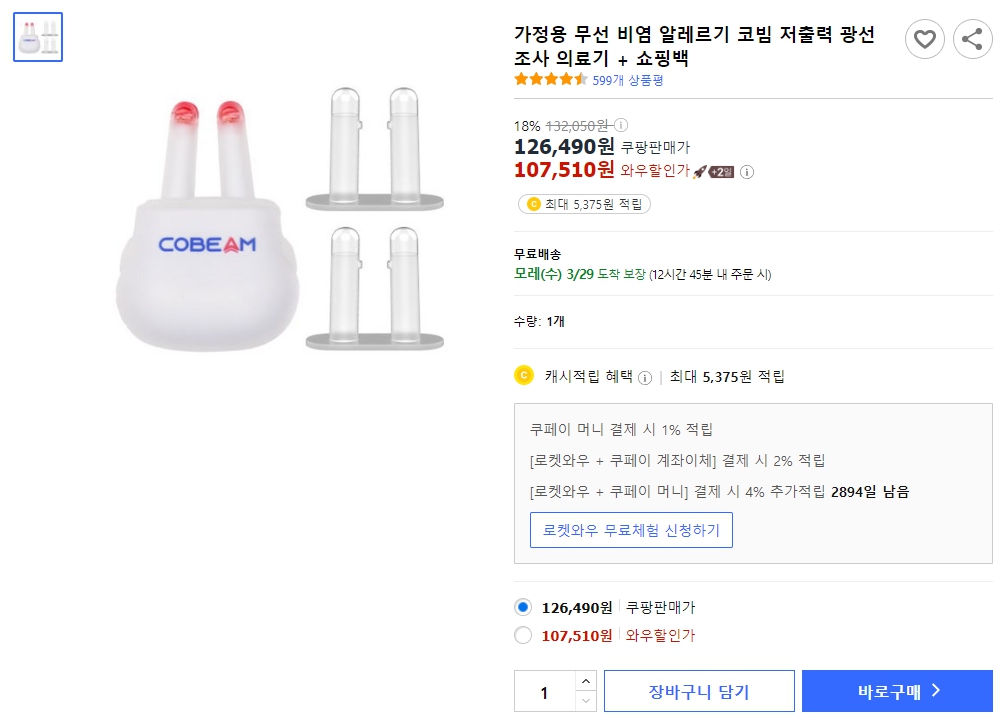Viewport: 1001px width, 719px height.
Task: Select the small product thumbnail at top left
Action: (37, 37)
